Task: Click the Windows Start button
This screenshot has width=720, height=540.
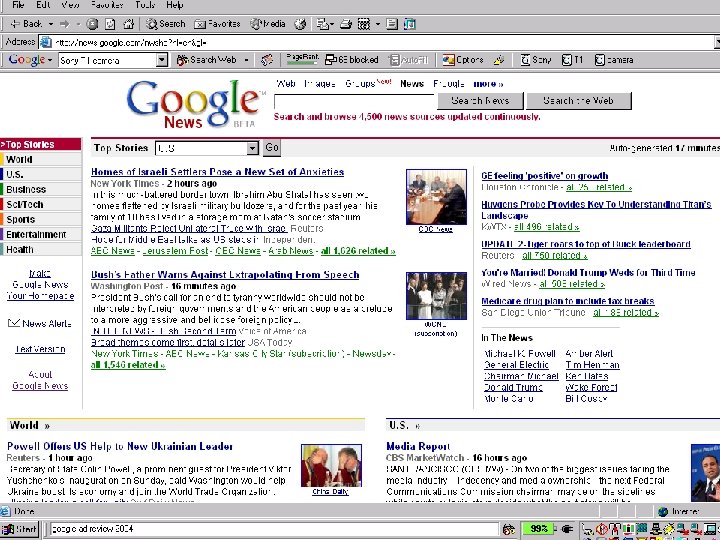Action: pyautogui.click(x=20, y=529)
